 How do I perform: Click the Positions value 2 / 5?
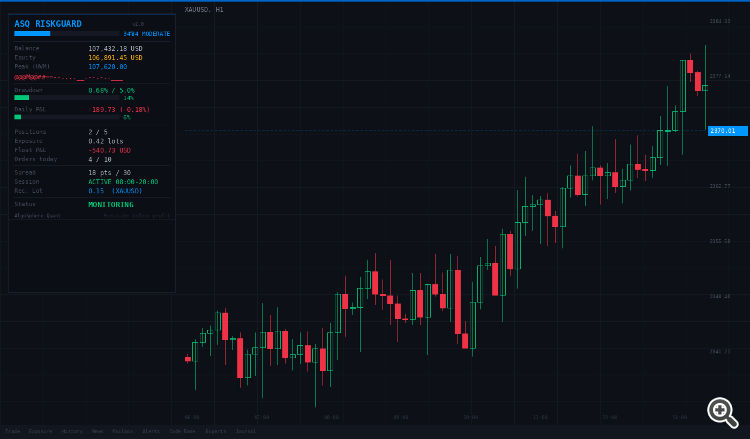click(x=98, y=132)
